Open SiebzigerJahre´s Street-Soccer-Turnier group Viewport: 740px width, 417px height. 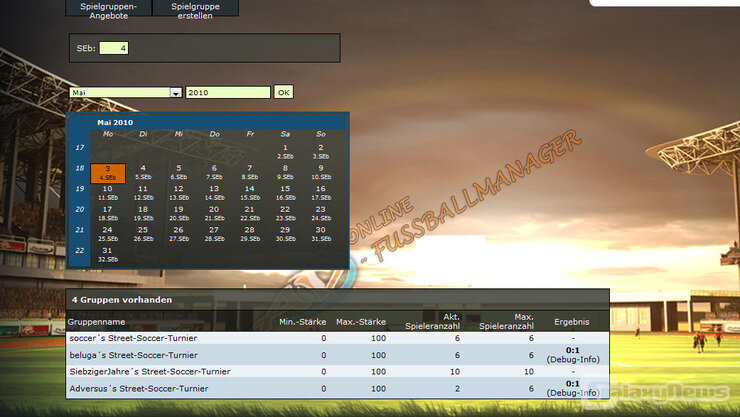(x=150, y=372)
